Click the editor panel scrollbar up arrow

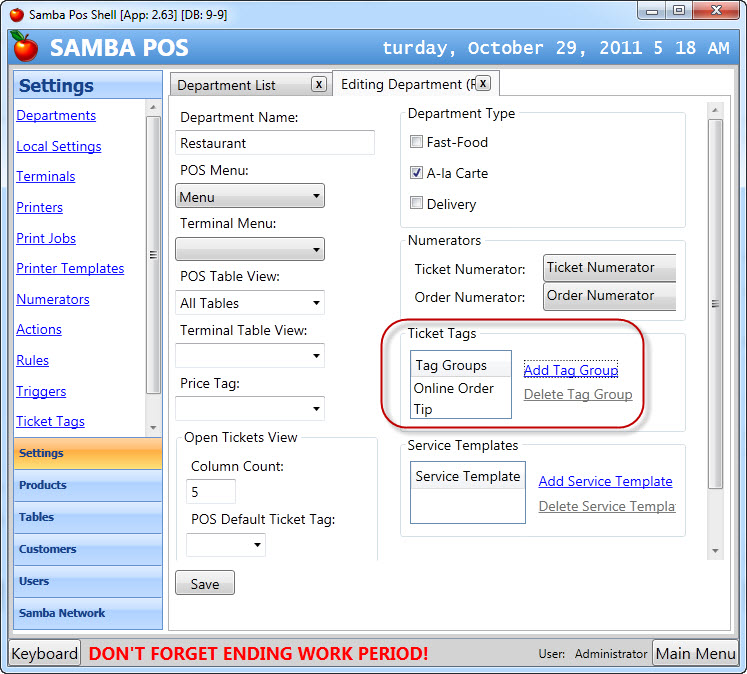715,110
